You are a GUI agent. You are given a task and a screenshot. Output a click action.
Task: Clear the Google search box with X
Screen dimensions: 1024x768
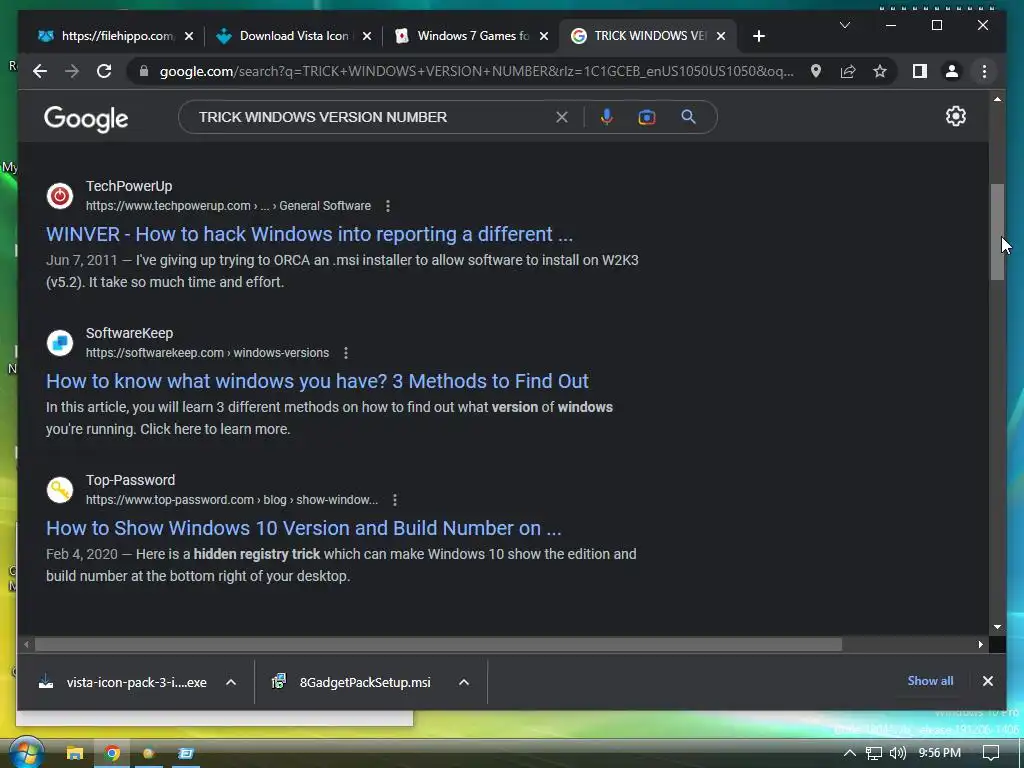pyautogui.click(x=562, y=118)
